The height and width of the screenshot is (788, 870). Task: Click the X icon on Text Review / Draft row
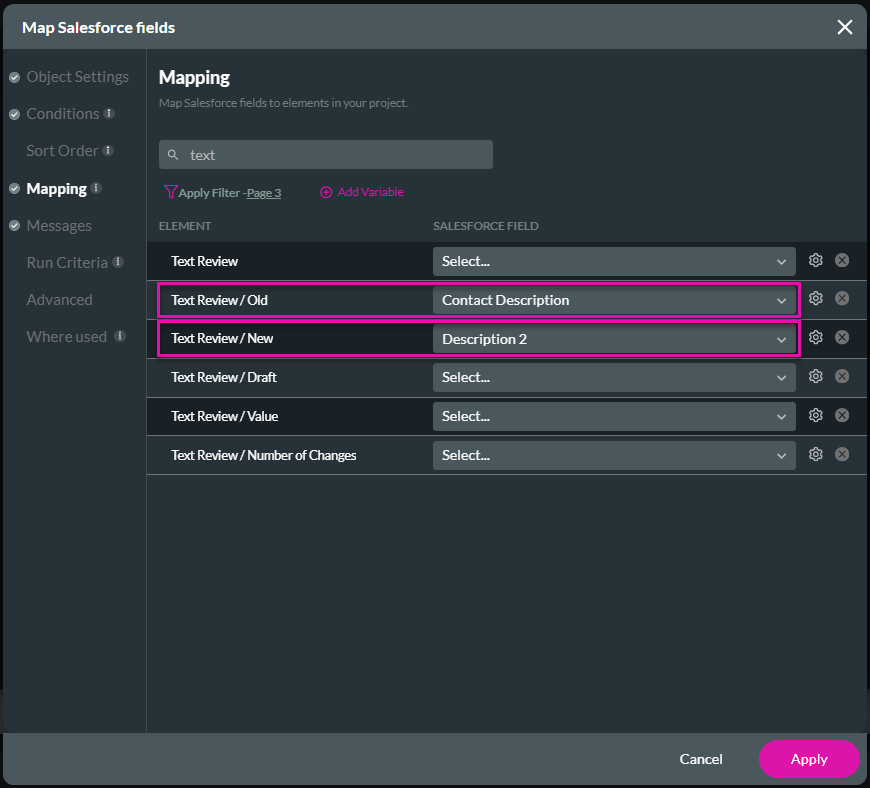coord(842,377)
